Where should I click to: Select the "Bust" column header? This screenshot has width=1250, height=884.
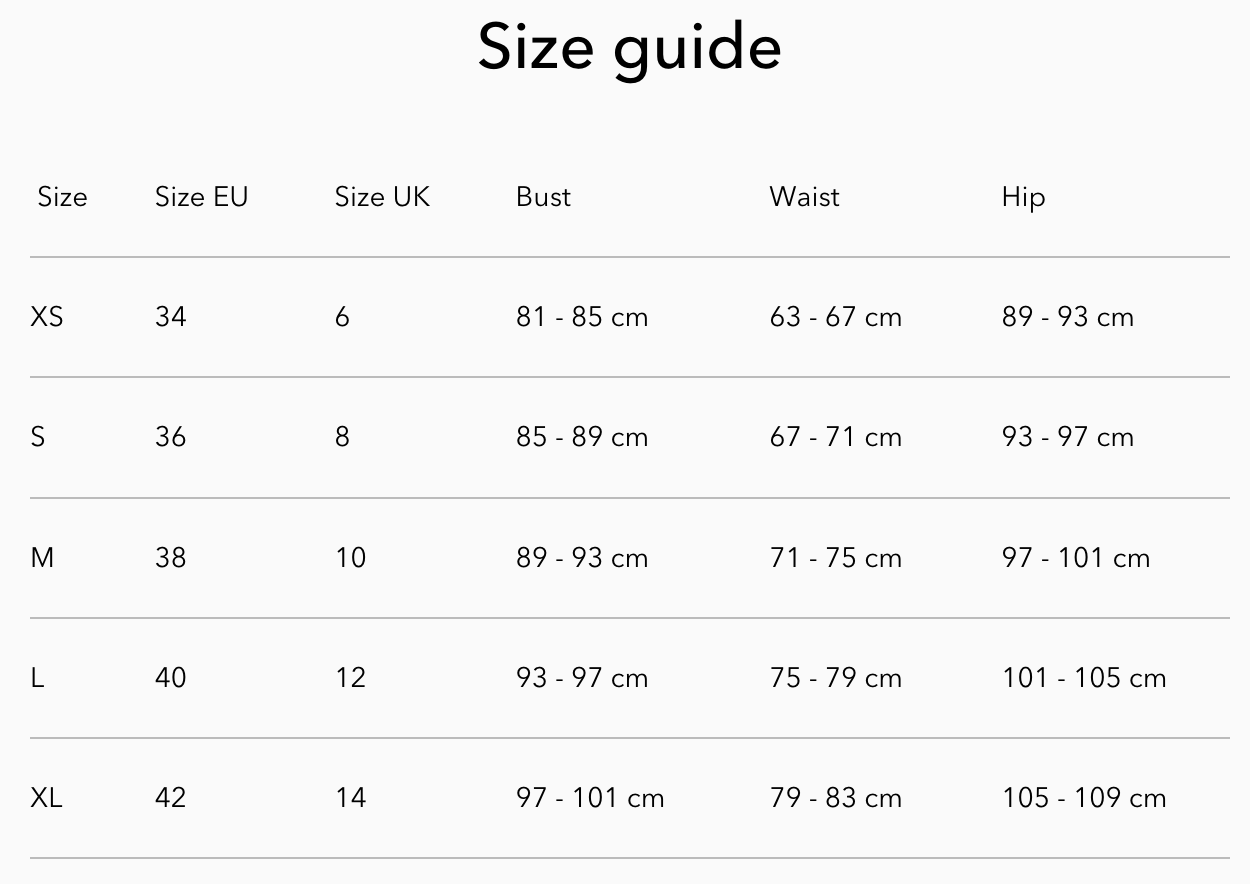543,197
